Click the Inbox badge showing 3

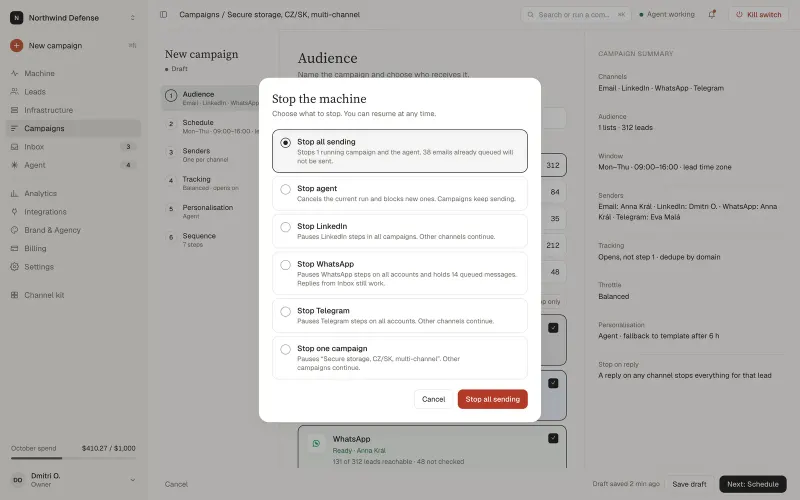128,147
